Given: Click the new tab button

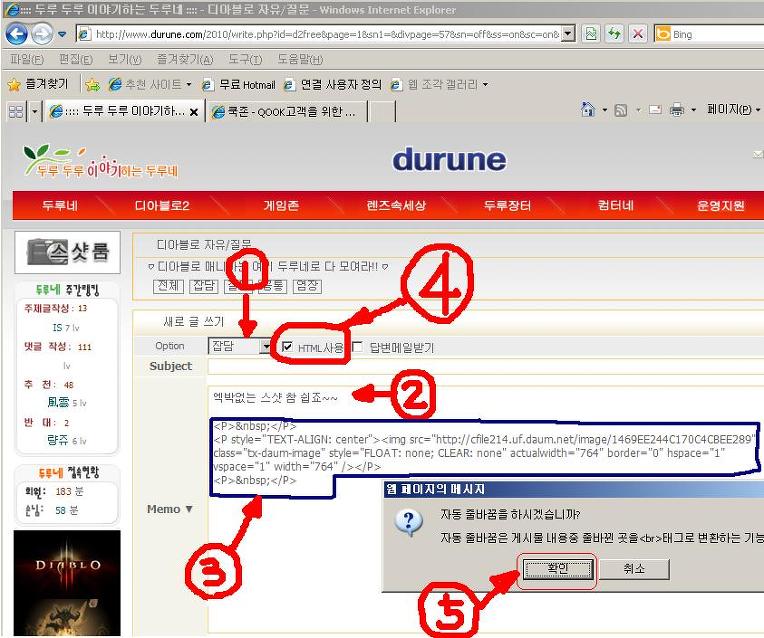Looking at the screenshot, I should point(382,112).
